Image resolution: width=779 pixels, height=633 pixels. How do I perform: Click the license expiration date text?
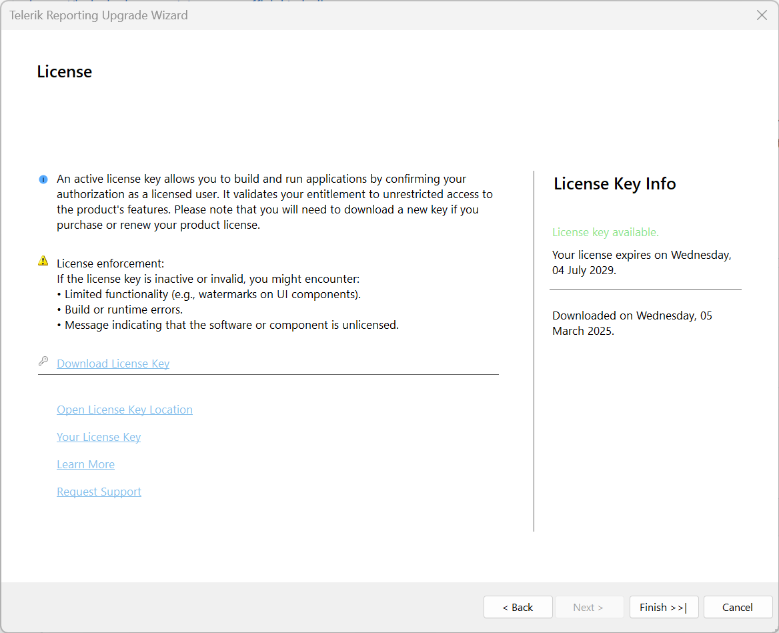641,262
